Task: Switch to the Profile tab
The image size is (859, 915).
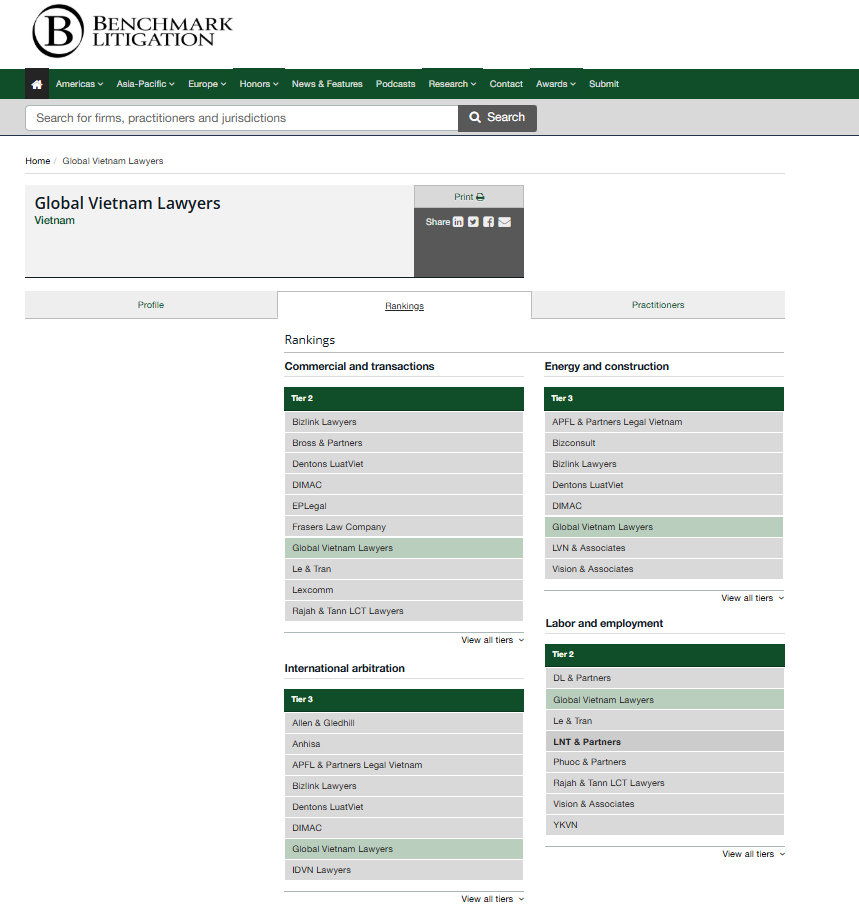Action: pyautogui.click(x=151, y=305)
